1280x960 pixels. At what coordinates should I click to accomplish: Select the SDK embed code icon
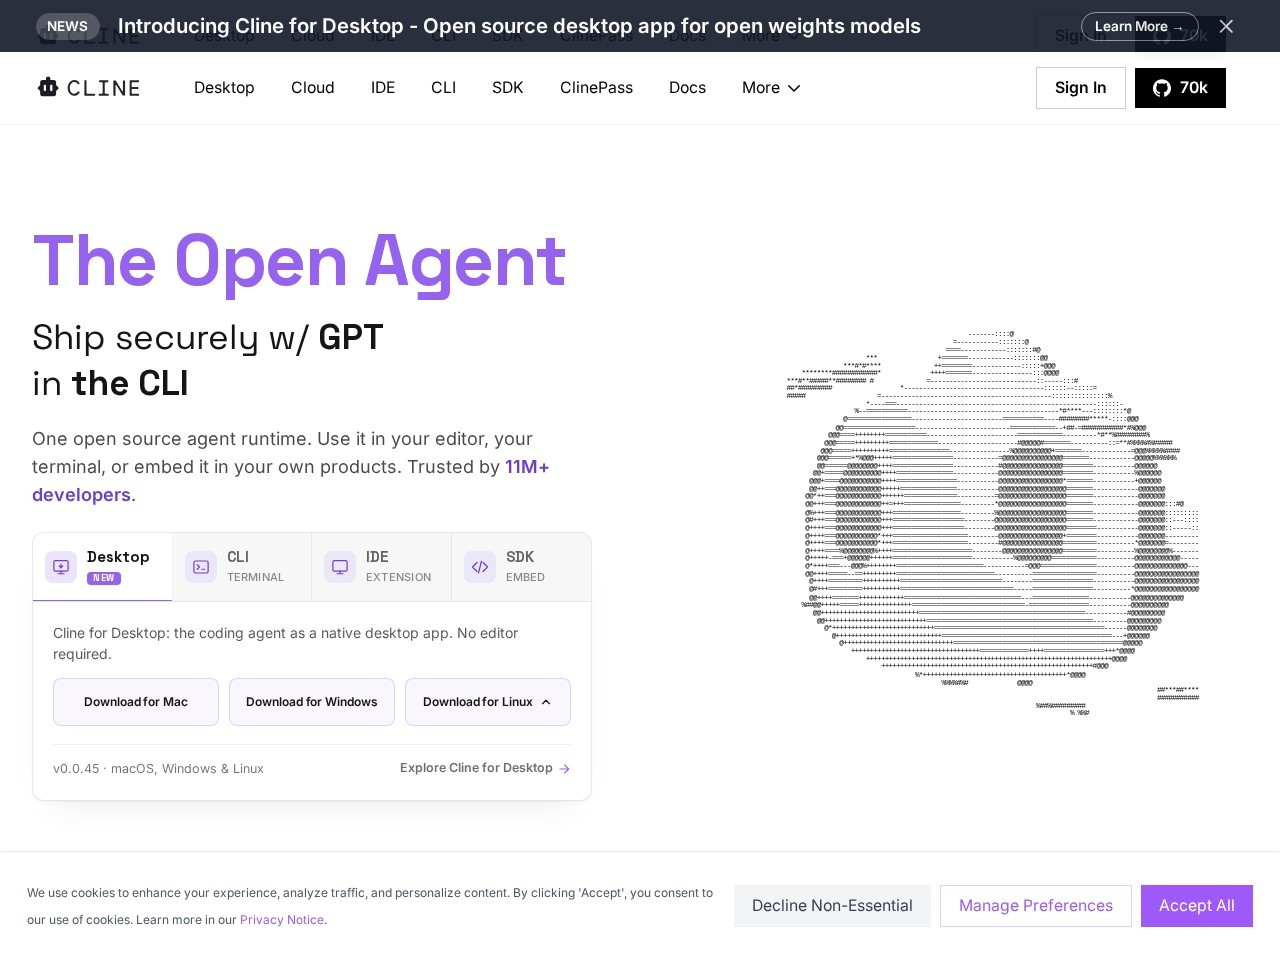click(x=480, y=567)
